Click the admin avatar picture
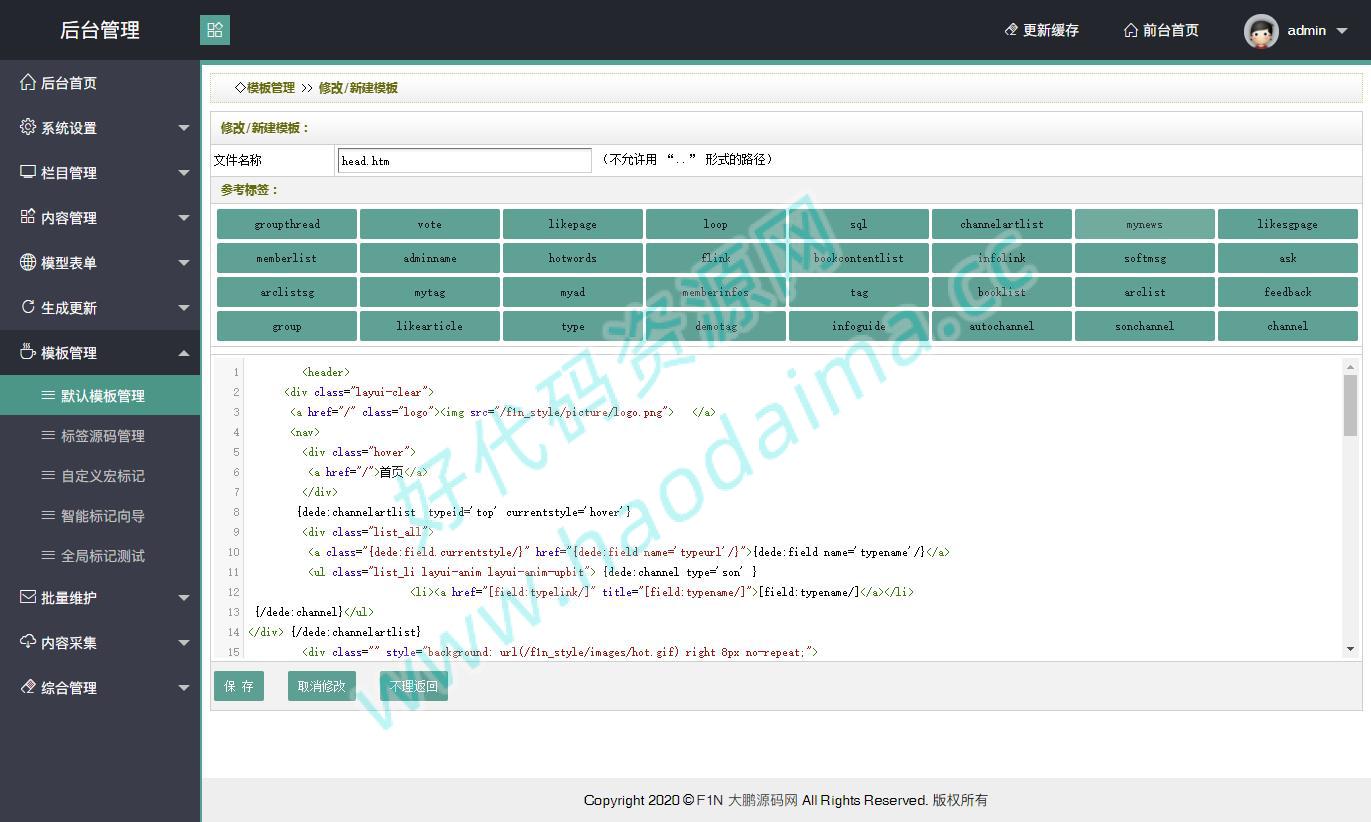The image size is (1371, 822). click(1261, 31)
